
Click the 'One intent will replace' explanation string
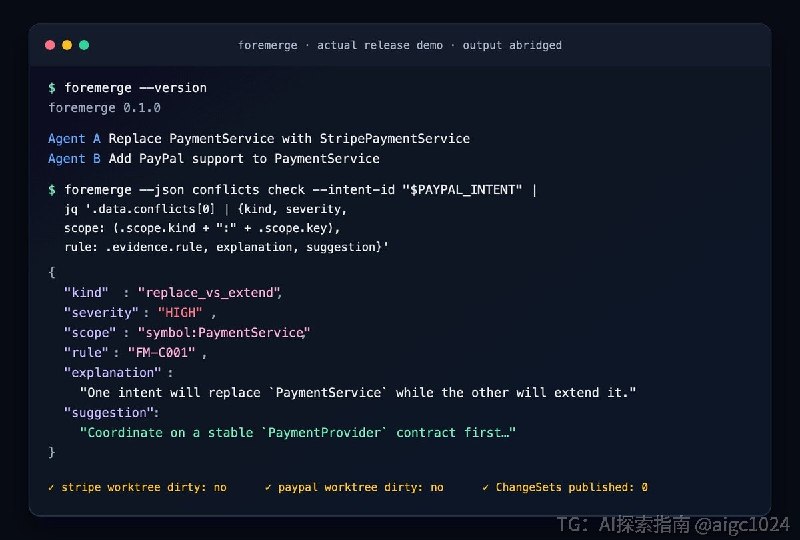click(x=358, y=393)
